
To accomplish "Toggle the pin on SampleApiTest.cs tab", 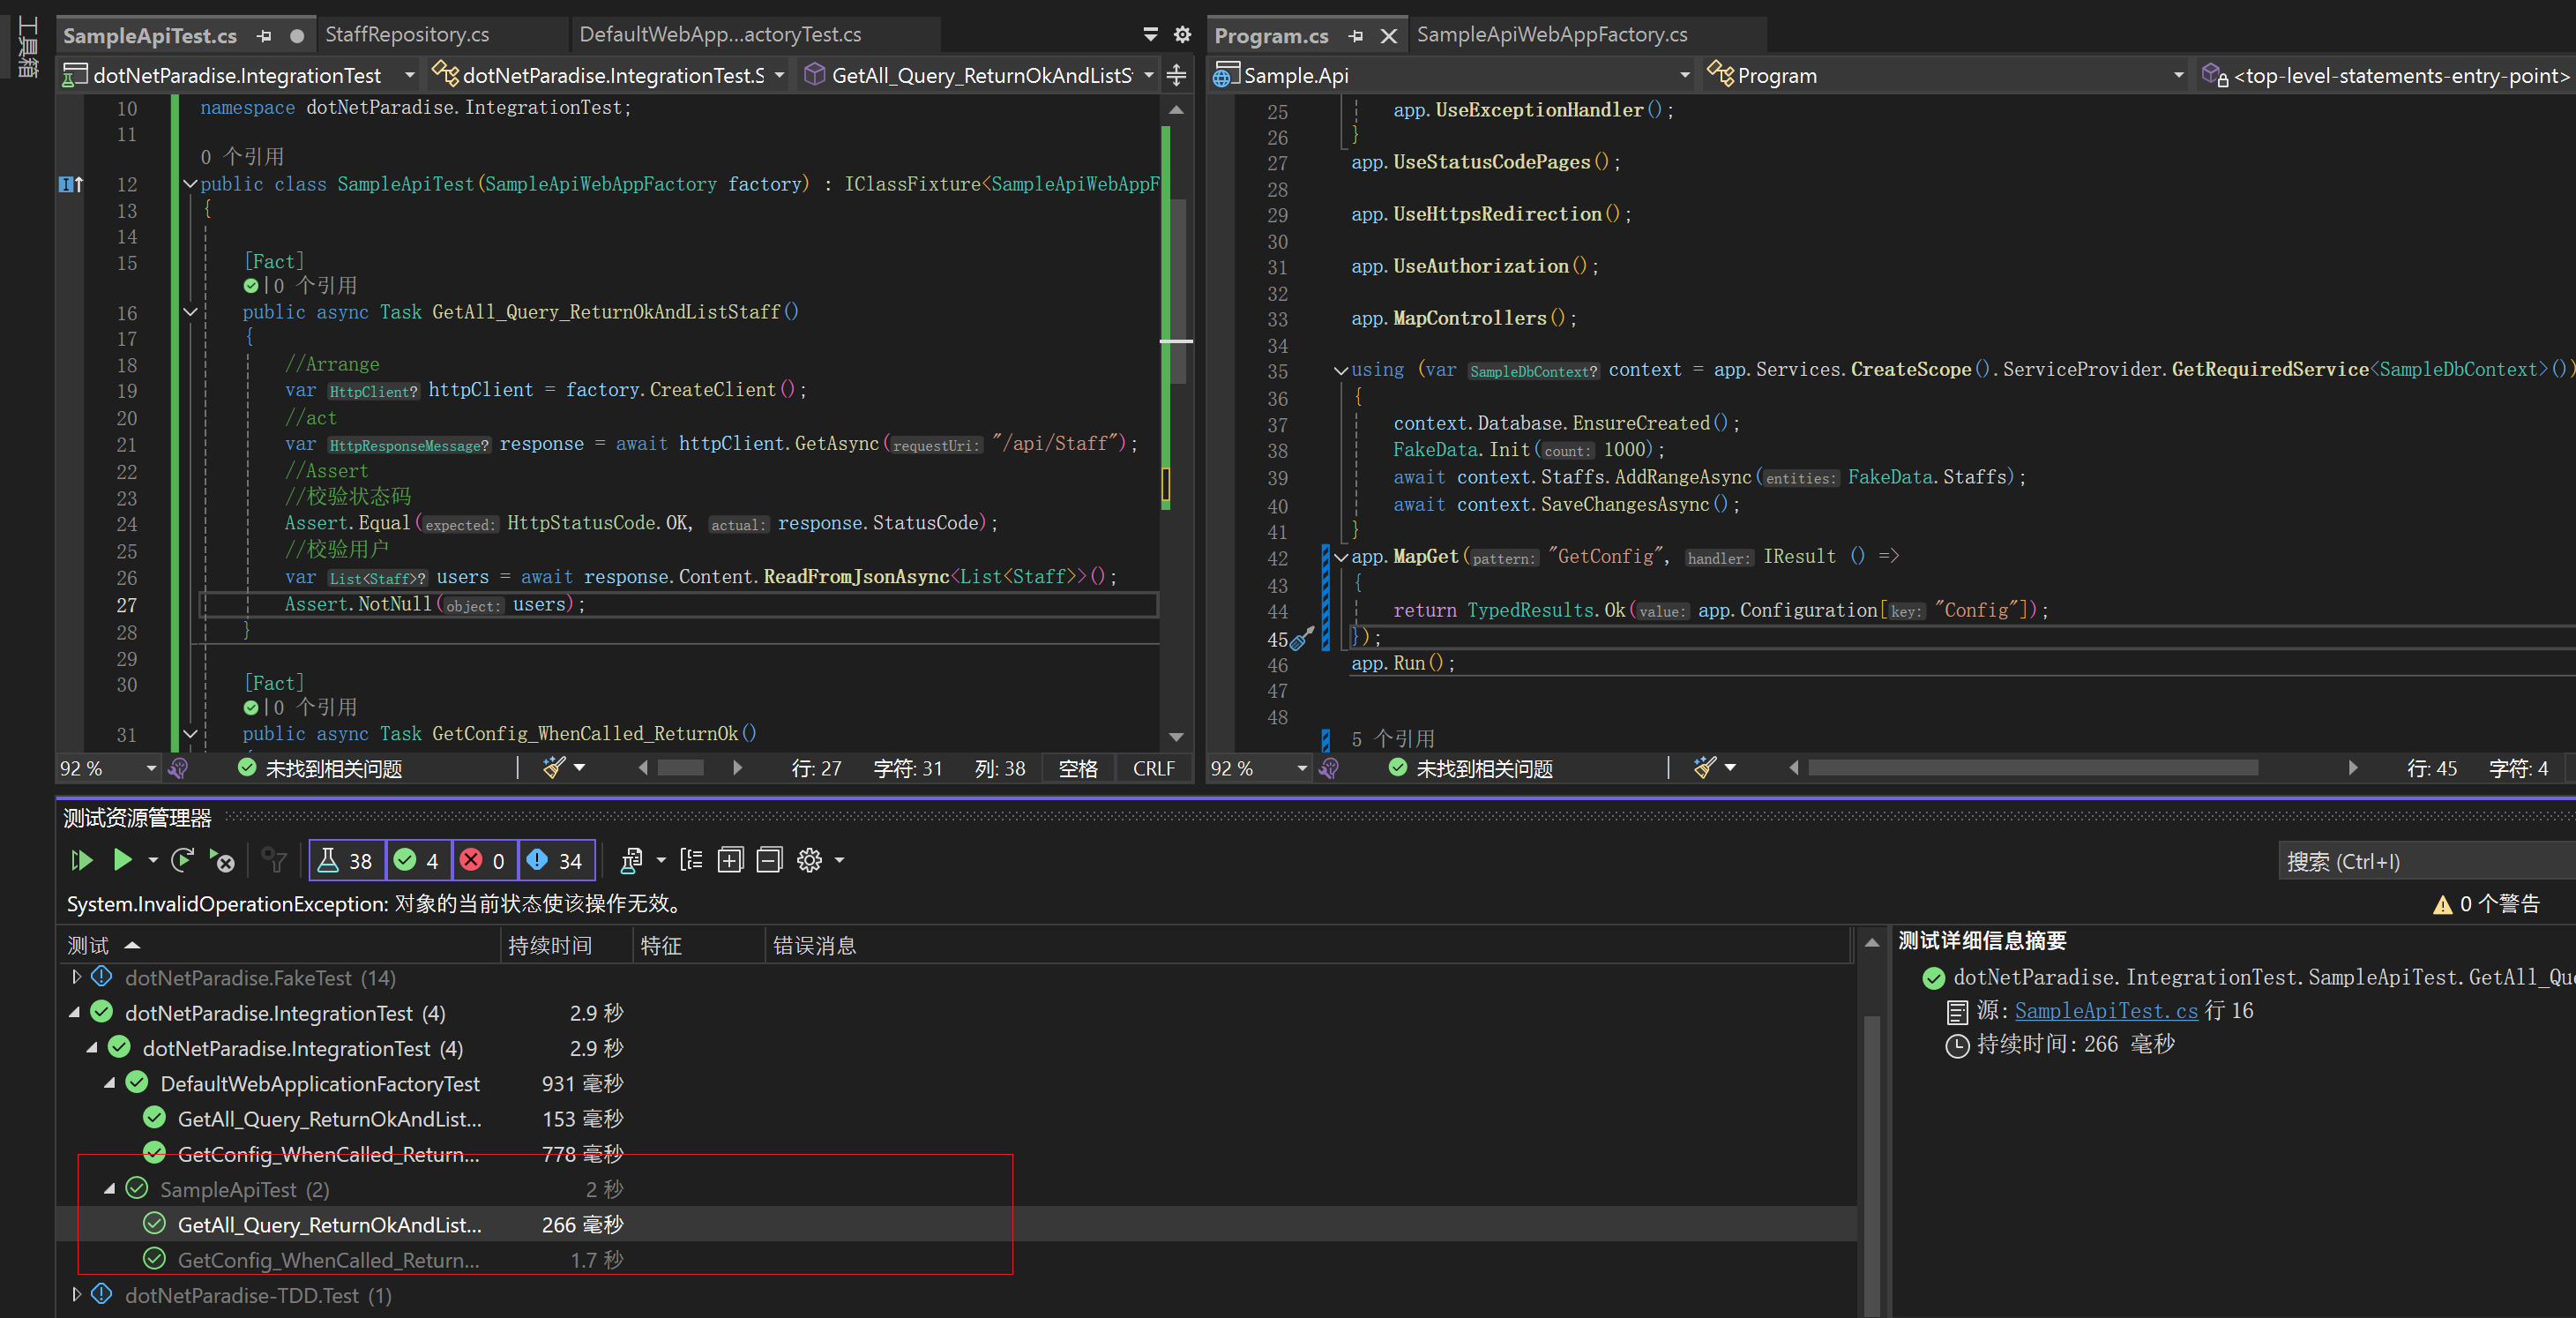I will click(264, 35).
